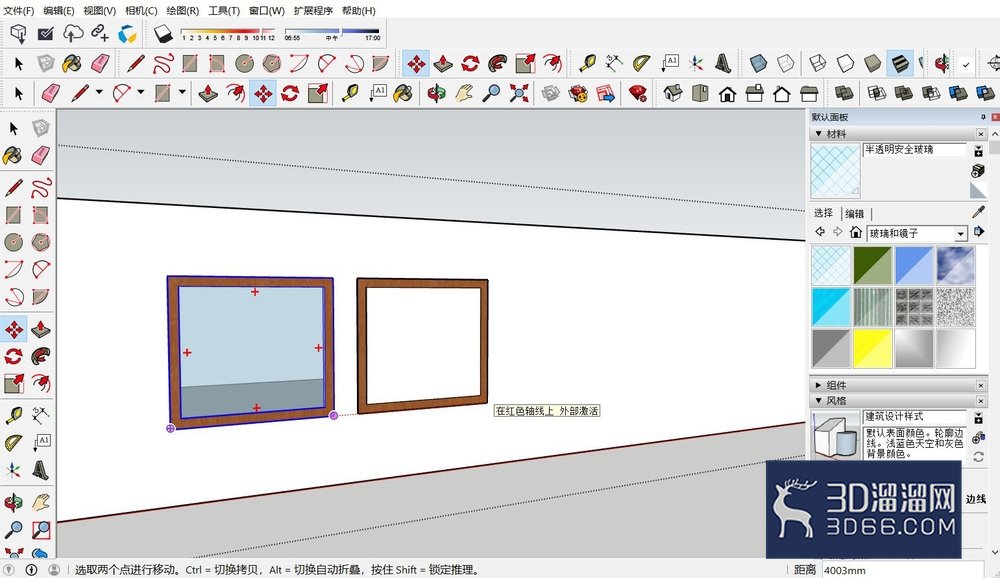Screen dimensions: 1000x578
Task: Click the Orbit tool in the third toolbar row
Action: tap(436, 94)
